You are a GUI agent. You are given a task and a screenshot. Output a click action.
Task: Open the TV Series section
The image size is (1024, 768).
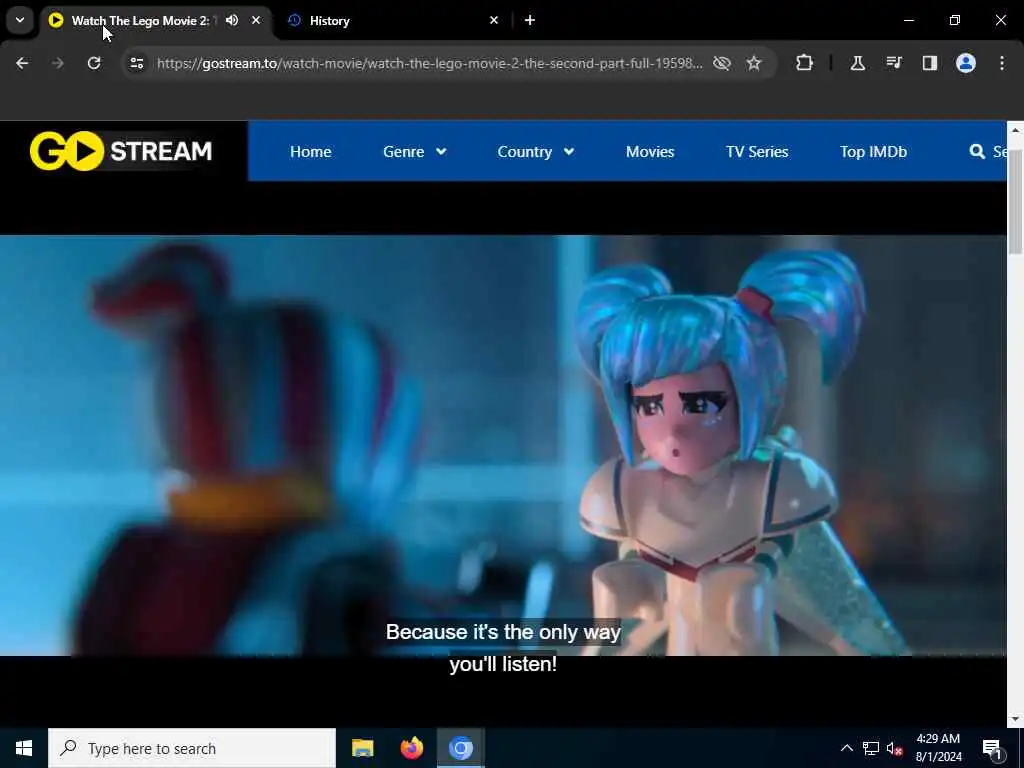(x=757, y=152)
